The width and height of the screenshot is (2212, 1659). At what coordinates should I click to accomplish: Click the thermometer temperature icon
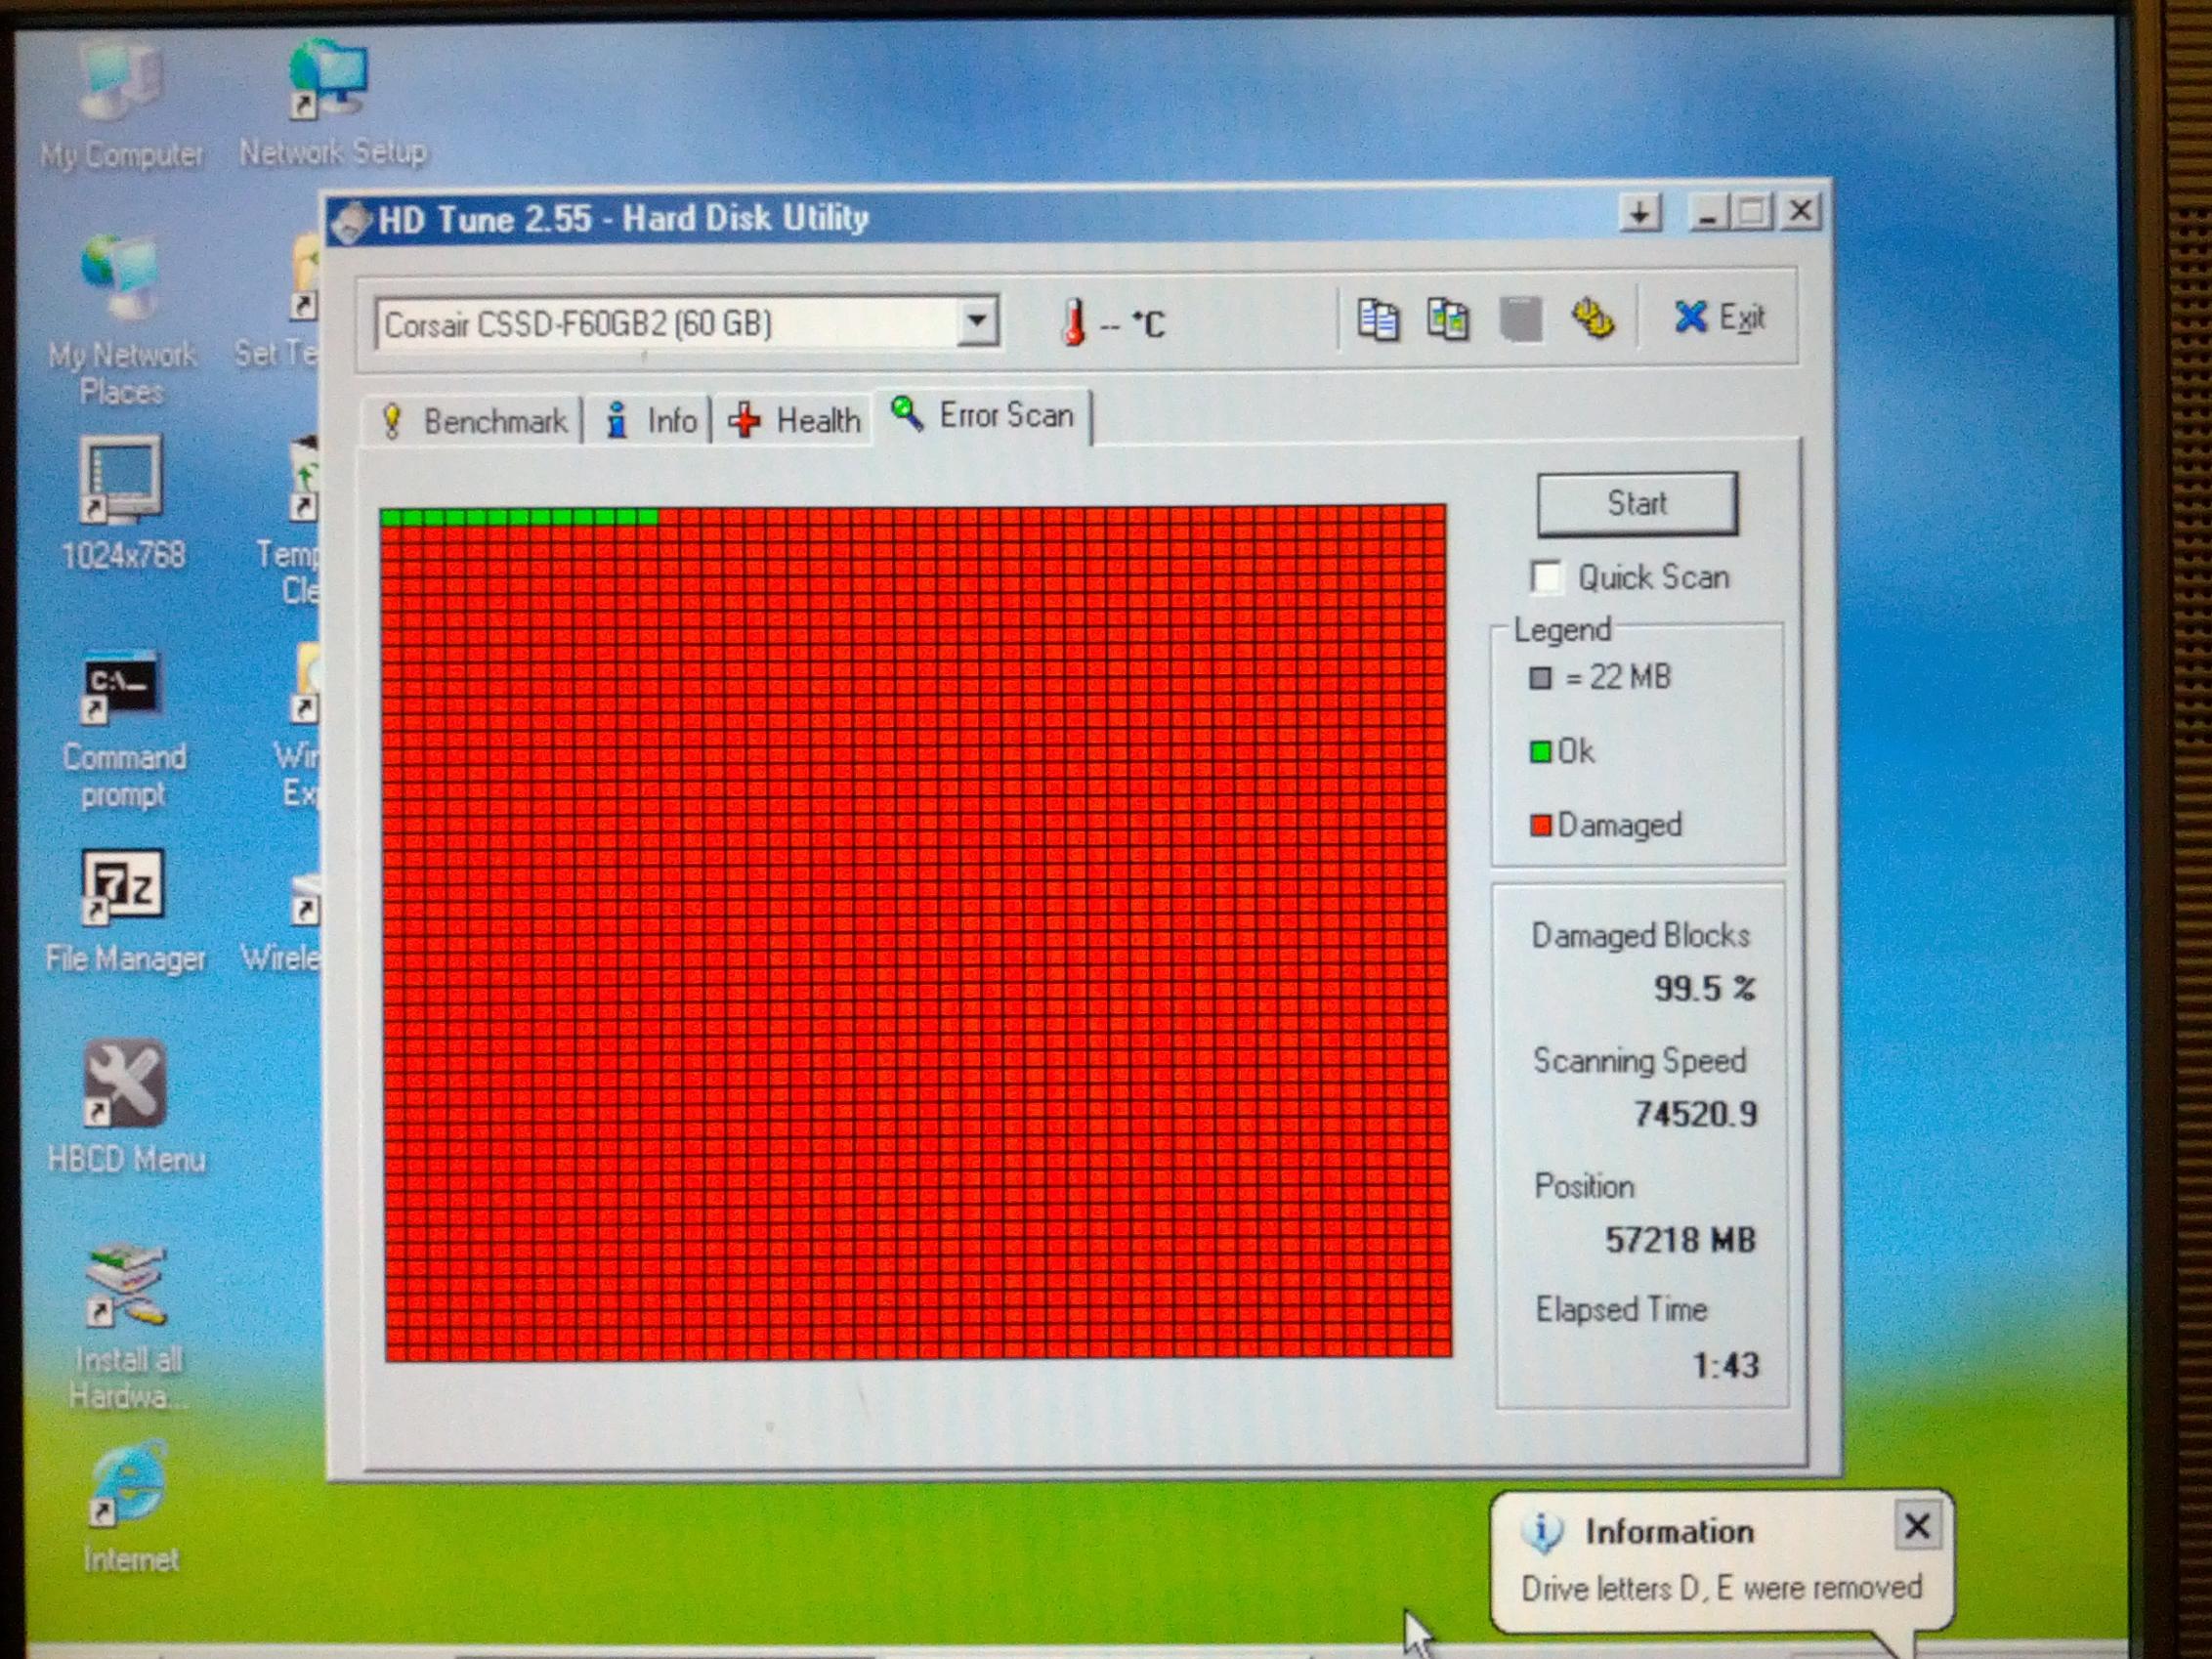click(x=1074, y=323)
